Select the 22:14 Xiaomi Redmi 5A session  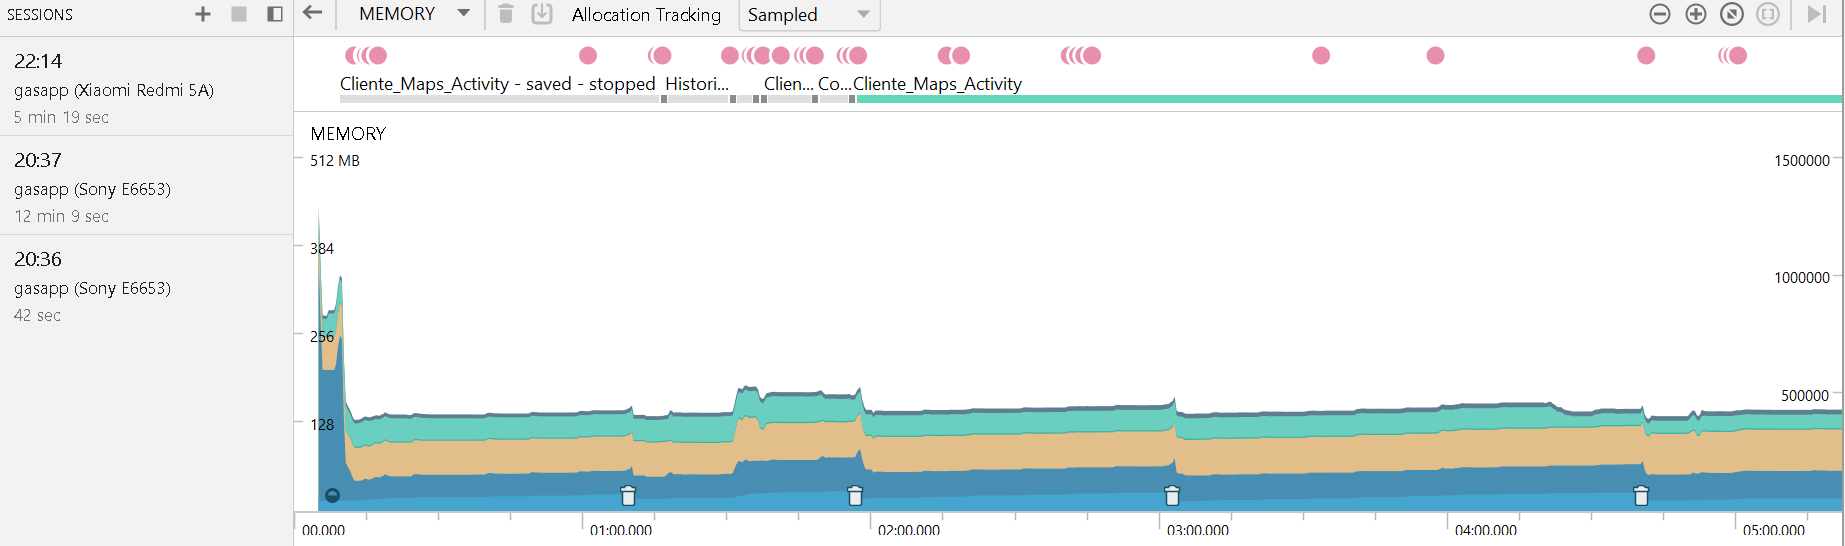(x=146, y=87)
